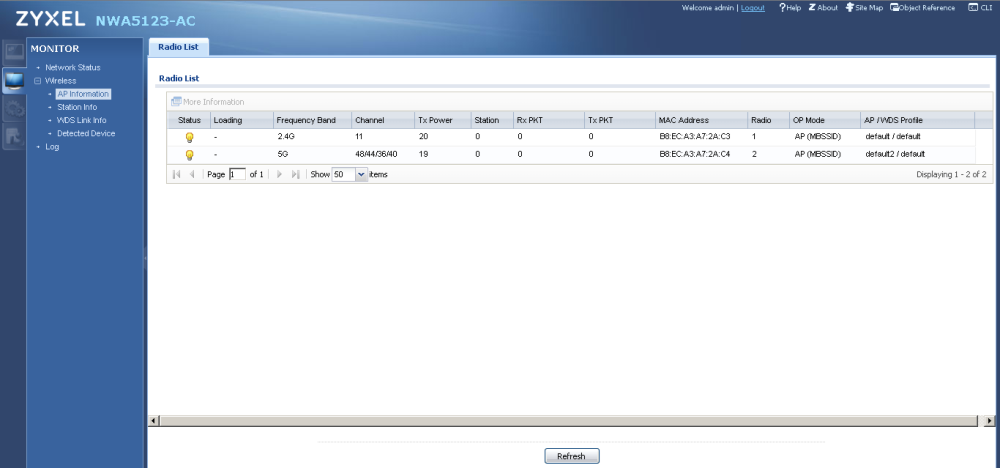This screenshot has height=468, width=1000.
Task: Sort by the Frequency Band column header
Action: (x=312, y=120)
